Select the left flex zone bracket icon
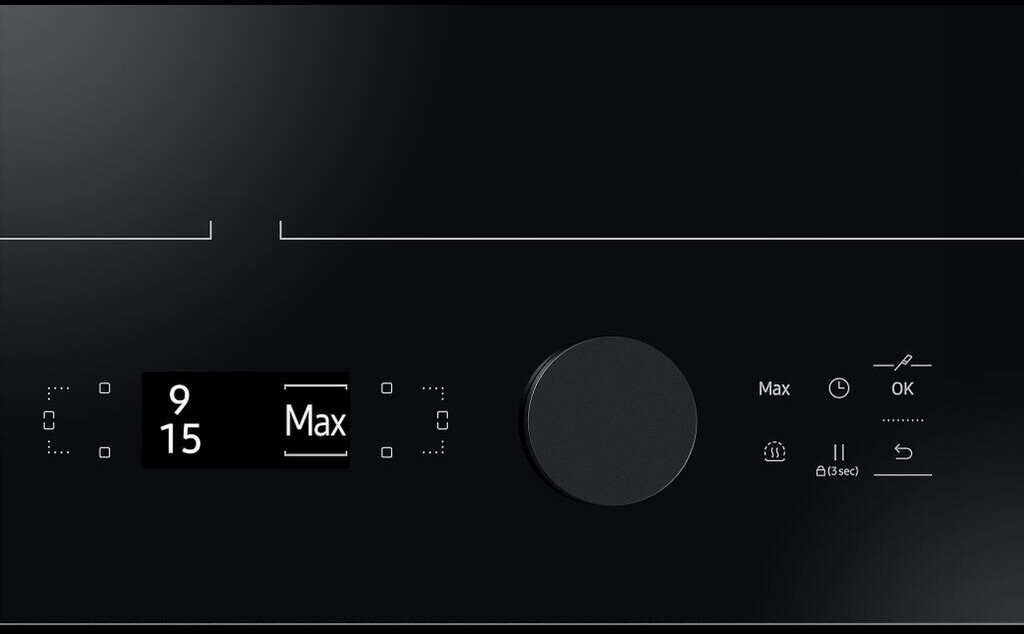Image resolution: width=1024 pixels, height=634 pixels. [49, 420]
